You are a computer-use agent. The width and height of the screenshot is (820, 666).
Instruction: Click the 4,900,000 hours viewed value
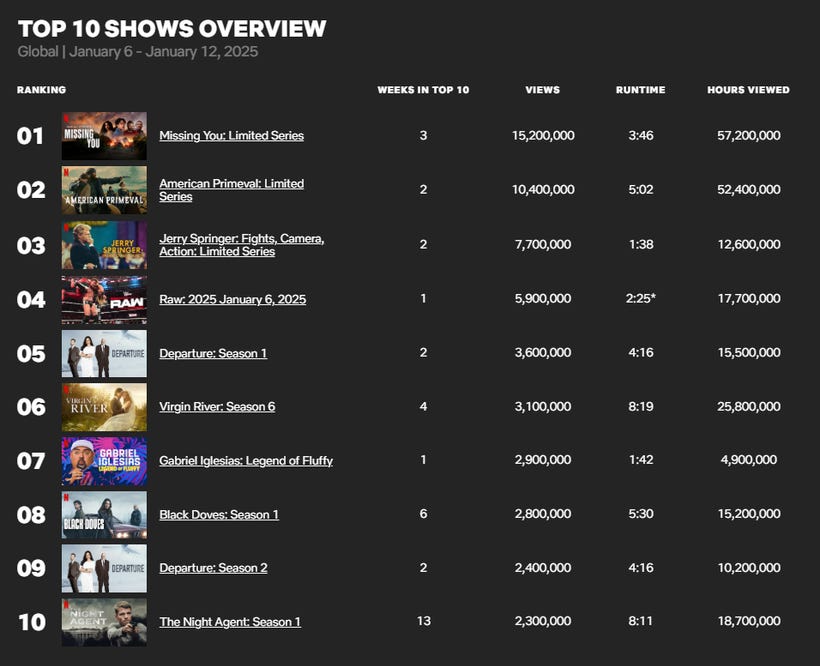click(x=749, y=460)
